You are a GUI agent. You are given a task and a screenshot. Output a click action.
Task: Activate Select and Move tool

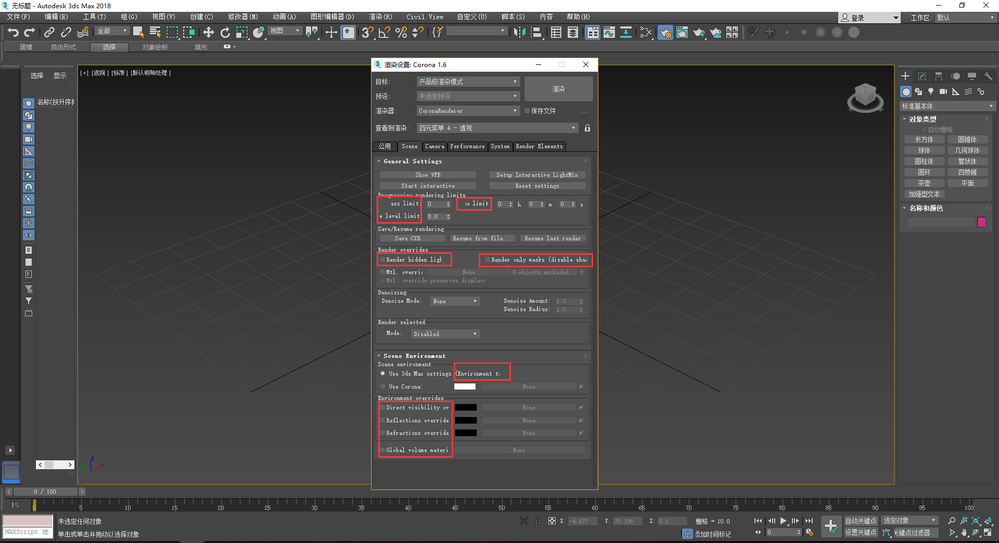click(x=208, y=32)
